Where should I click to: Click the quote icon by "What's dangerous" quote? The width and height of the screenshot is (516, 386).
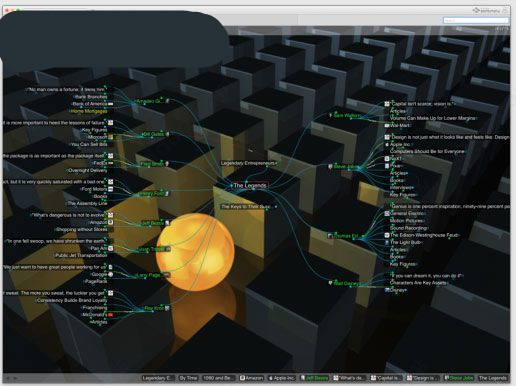point(111,215)
